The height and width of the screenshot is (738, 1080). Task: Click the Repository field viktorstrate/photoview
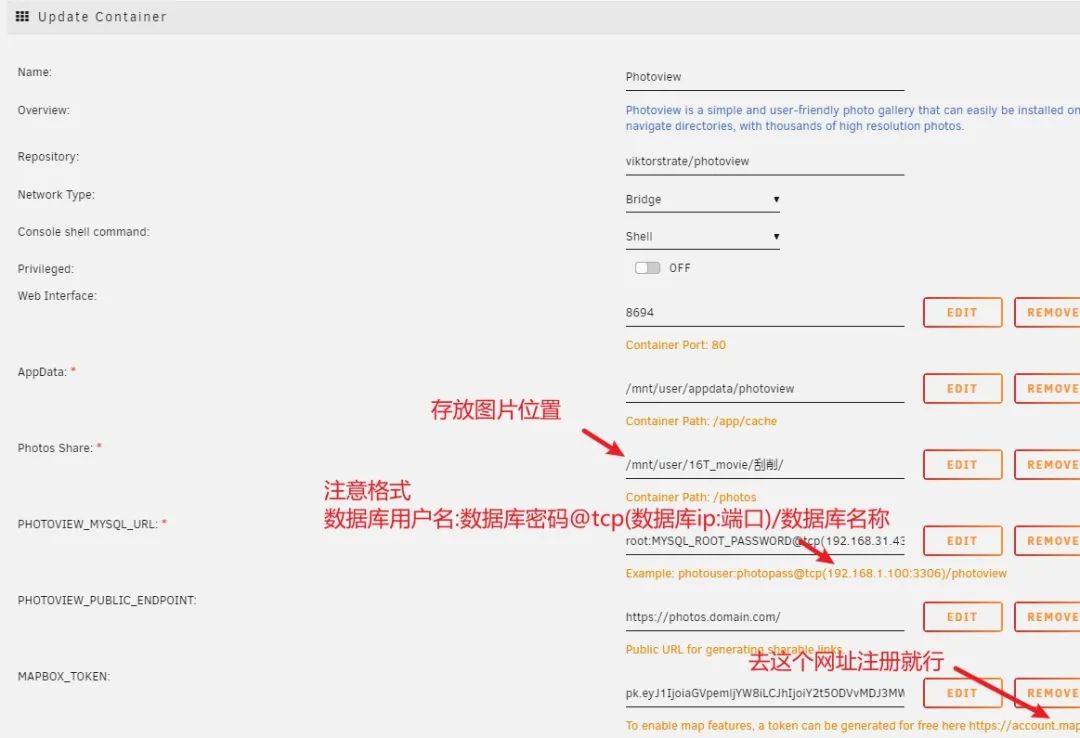tap(764, 160)
